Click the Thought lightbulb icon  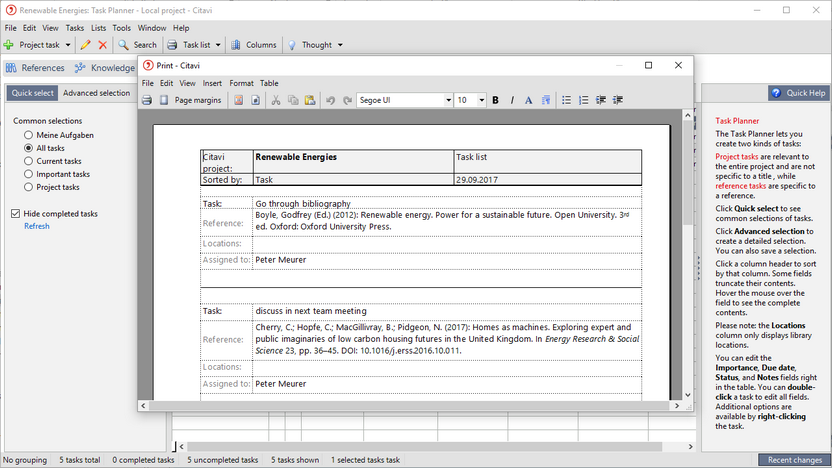pyautogui.click(x=292, y=45)
